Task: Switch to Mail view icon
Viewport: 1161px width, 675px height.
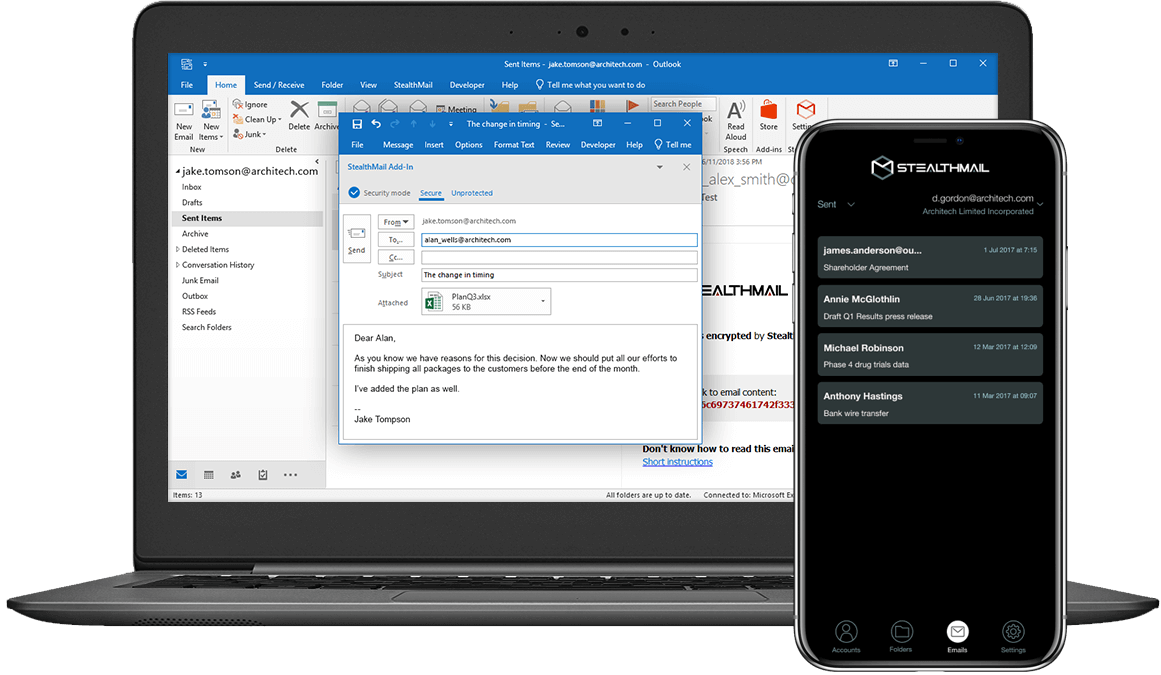Action: pos(181,475)
